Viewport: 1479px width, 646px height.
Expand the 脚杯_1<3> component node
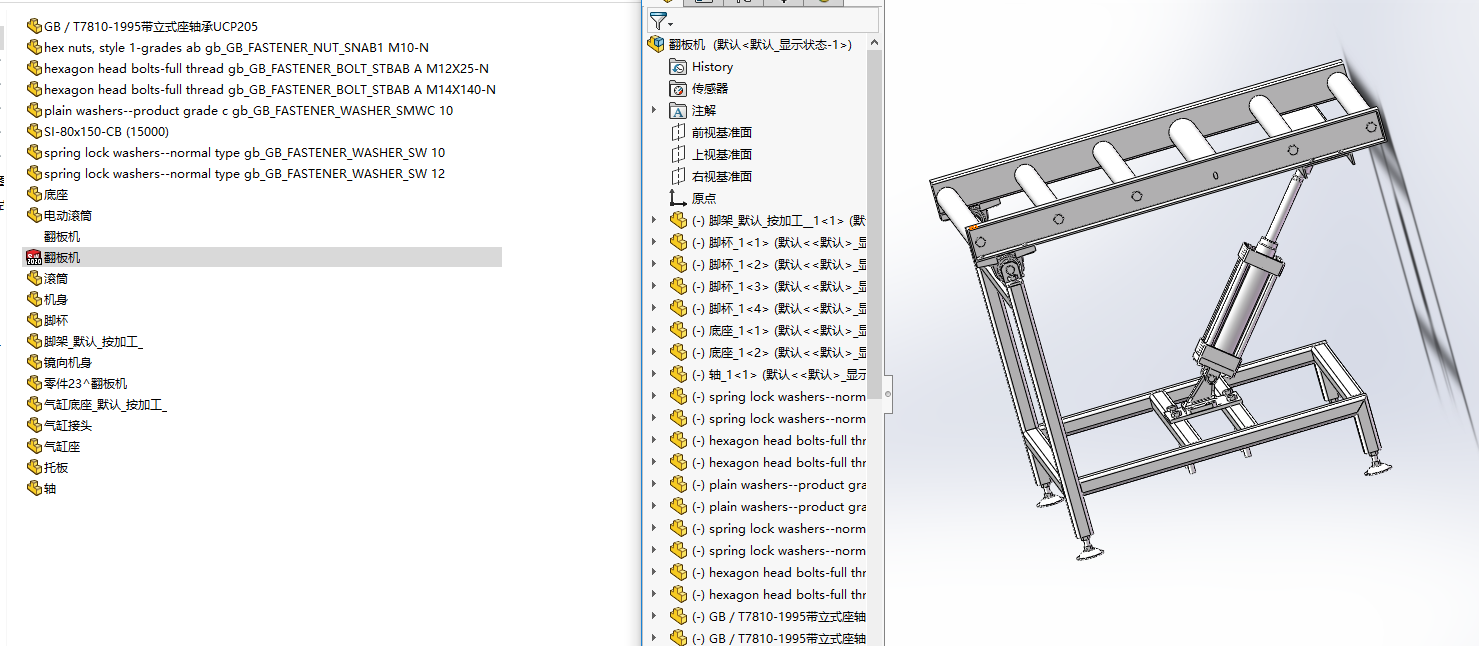point(655,287)
